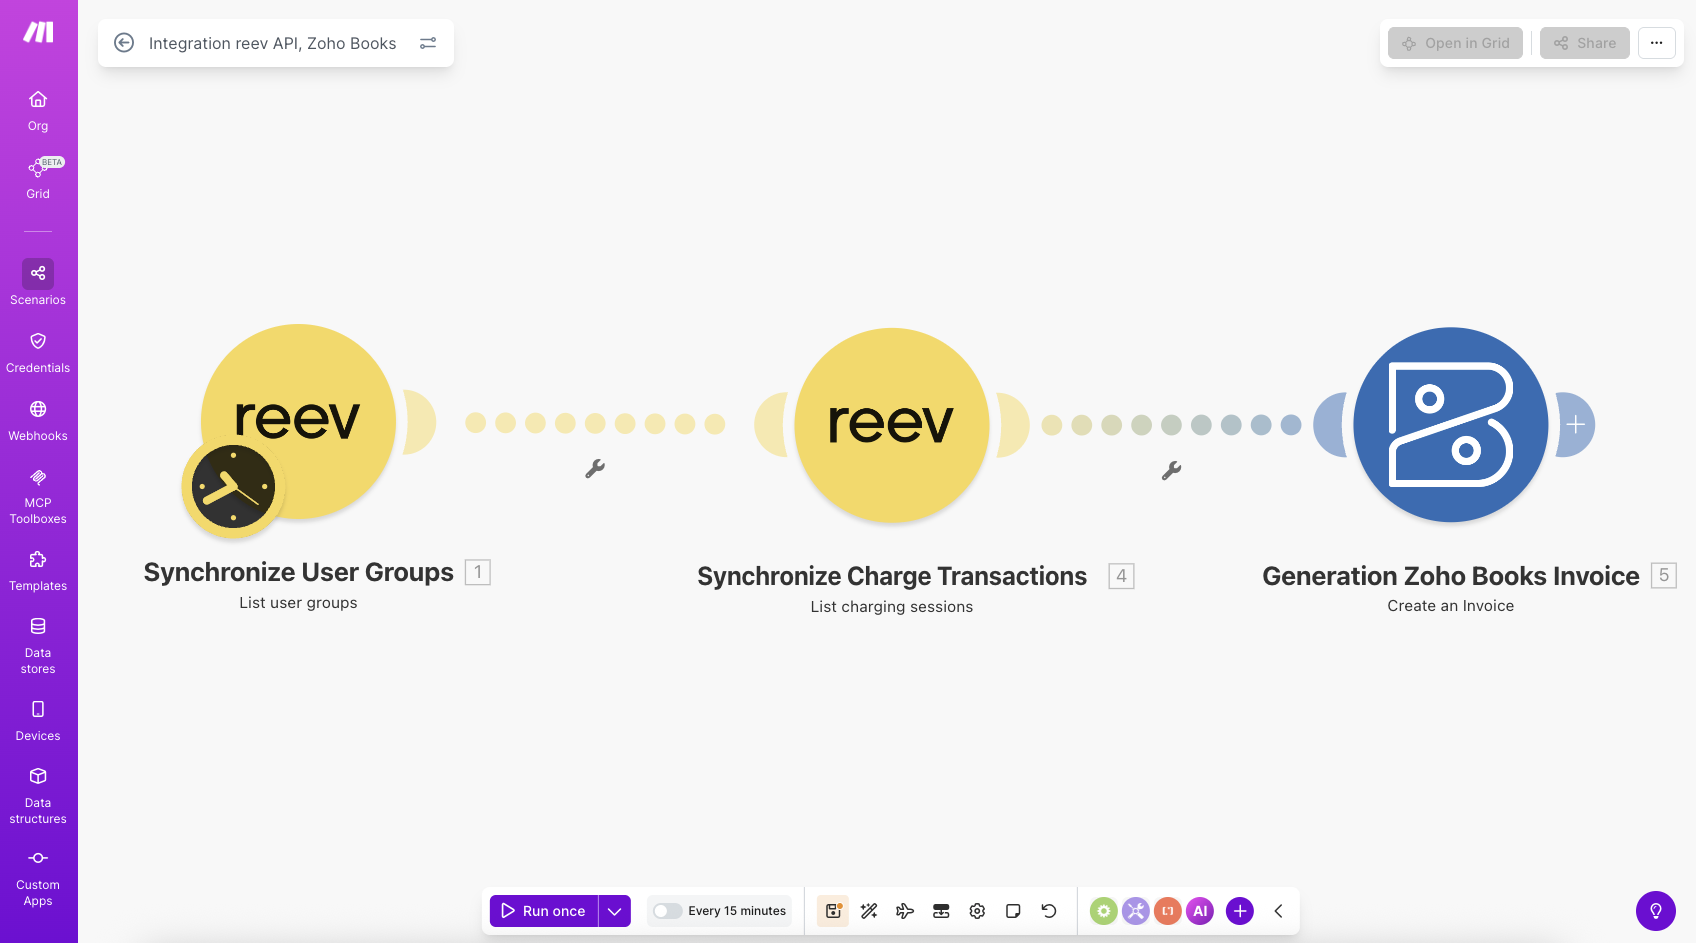Click the clock schedule badge on reev module
The width and height of the screenshot is (1696, 943).
(x=233, y=487)
